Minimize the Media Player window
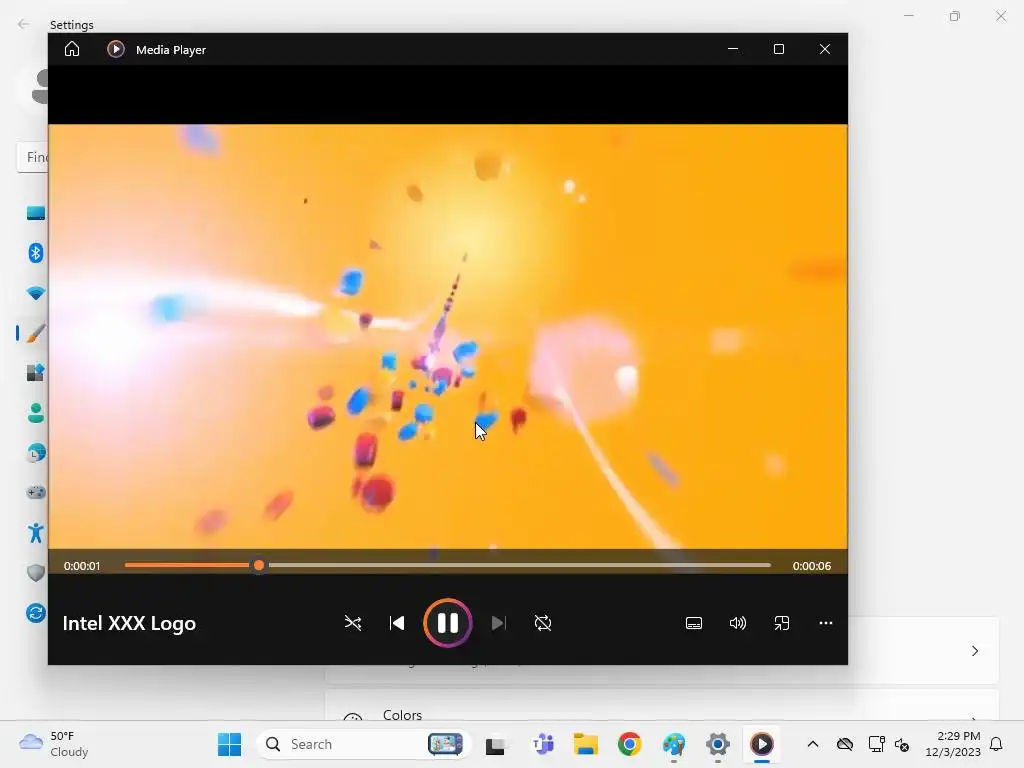The height and width of the screenshot is (768, 1024). [x=733, y=49]
